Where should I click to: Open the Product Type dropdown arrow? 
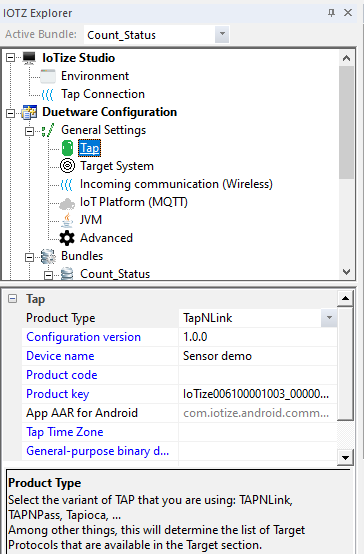(x=329, y=318)
